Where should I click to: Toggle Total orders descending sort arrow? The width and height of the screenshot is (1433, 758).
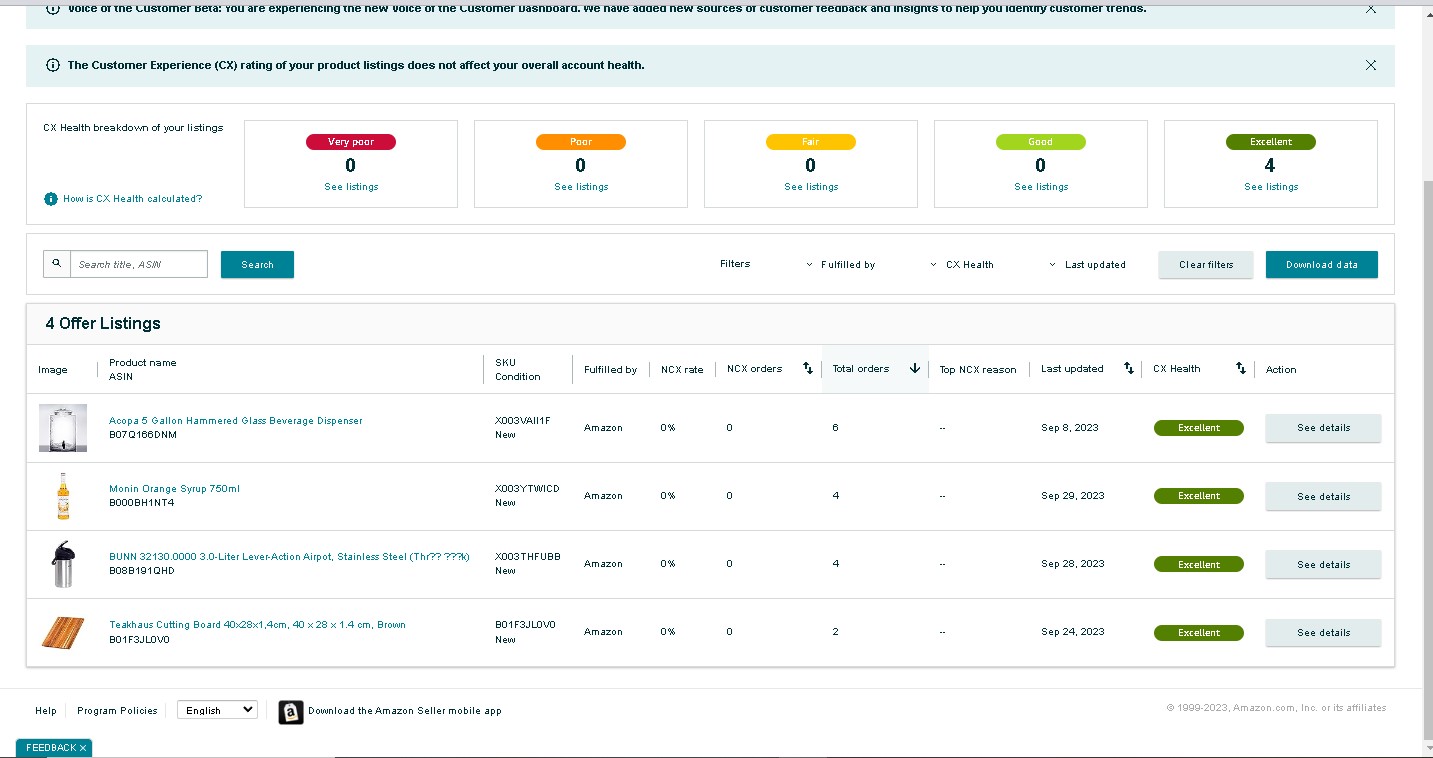point(914,369)
